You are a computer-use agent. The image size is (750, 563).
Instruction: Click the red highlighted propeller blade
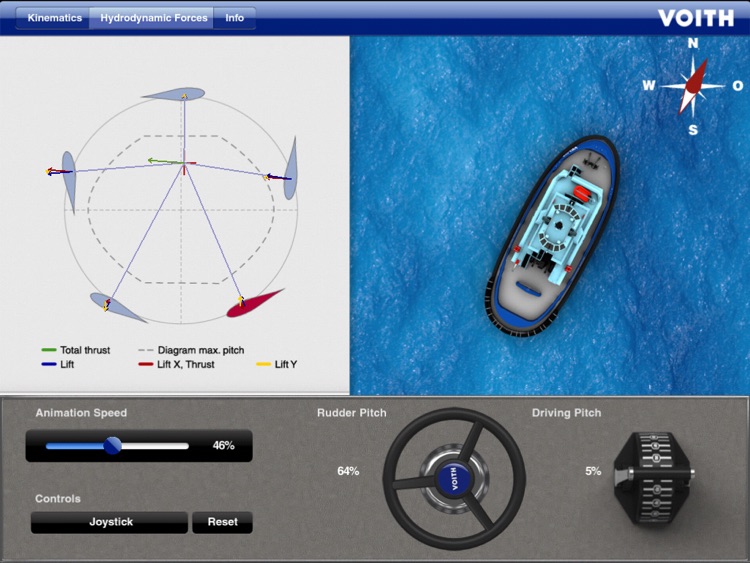click(x=254, y=304)
